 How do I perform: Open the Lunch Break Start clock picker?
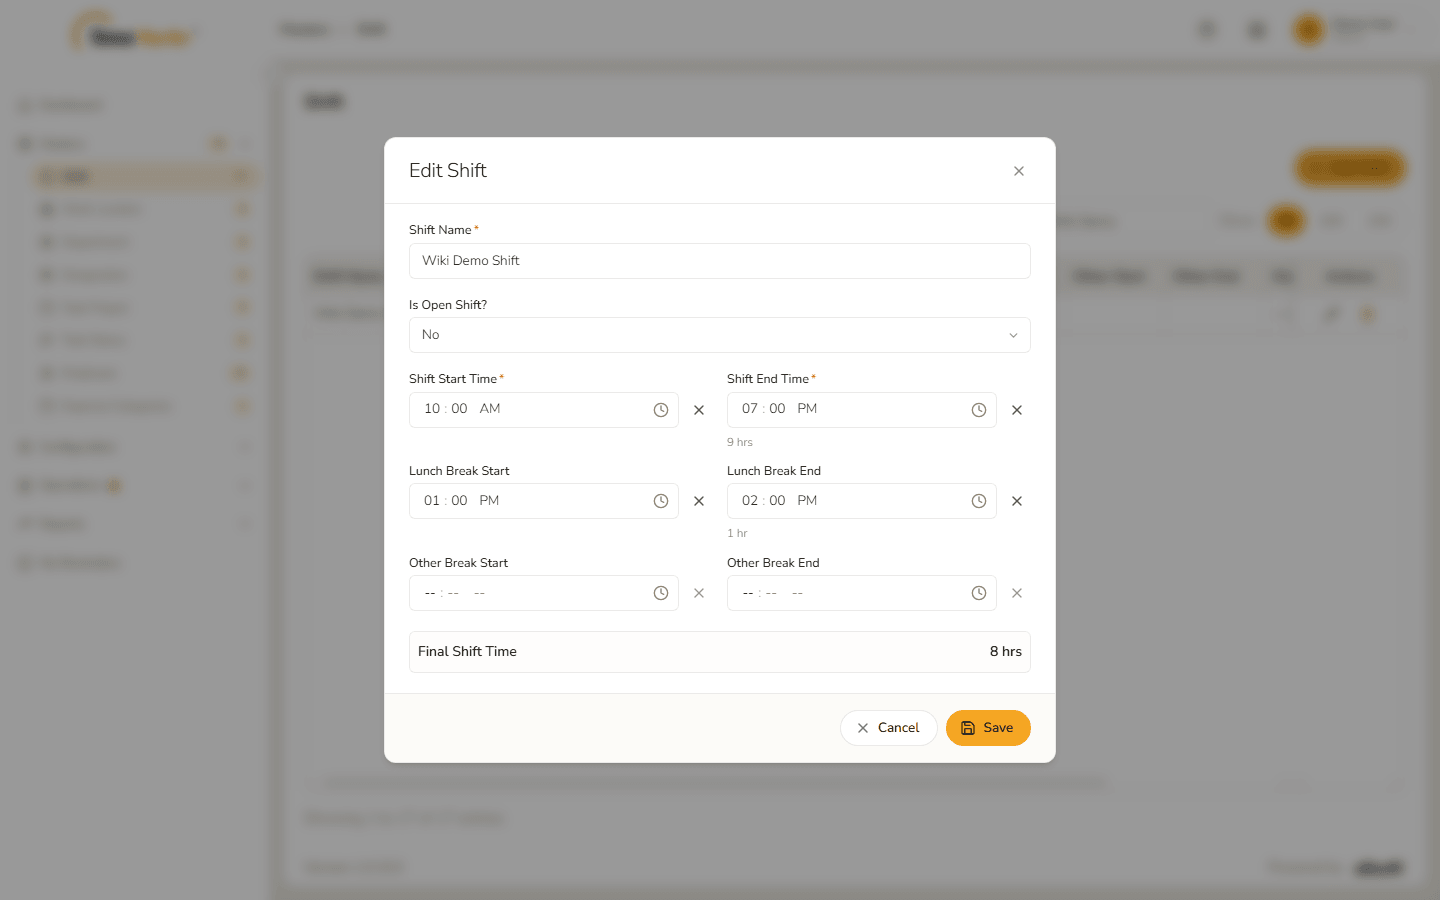pos(661,501)
